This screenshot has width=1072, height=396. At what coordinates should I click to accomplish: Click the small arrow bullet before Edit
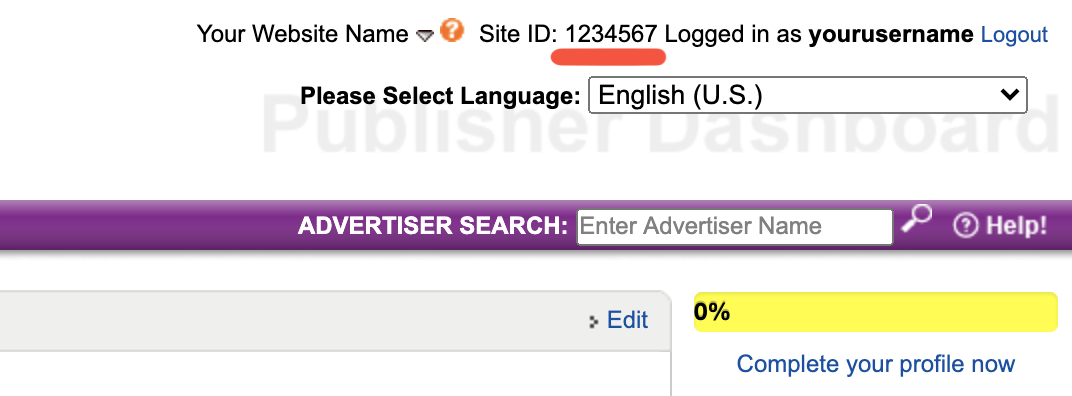click(x=593, y=321)
